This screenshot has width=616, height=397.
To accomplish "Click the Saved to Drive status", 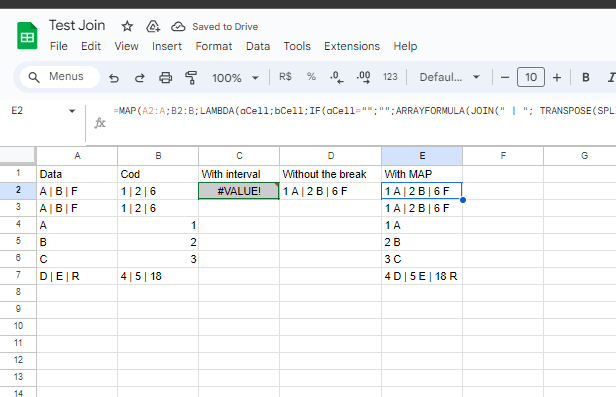I will click(x=225, y=27).
